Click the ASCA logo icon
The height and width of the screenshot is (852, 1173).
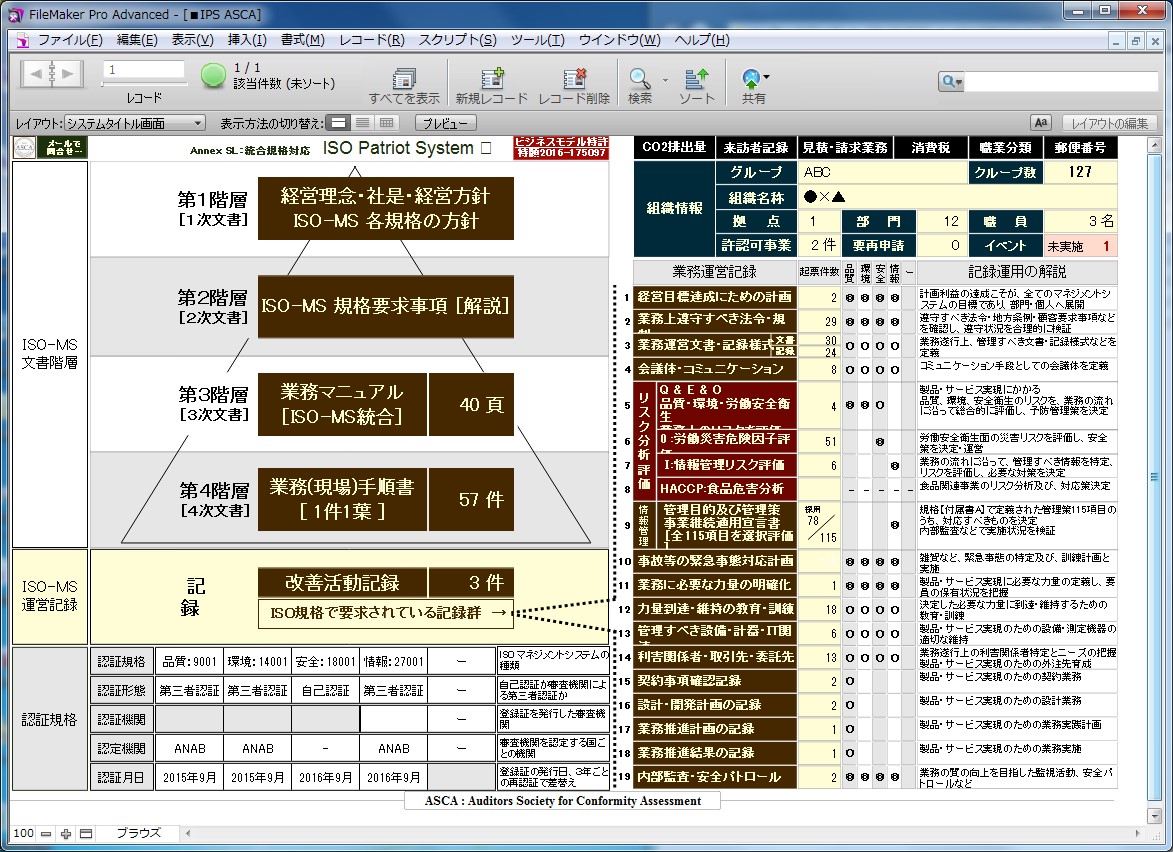tap(25, 147)
